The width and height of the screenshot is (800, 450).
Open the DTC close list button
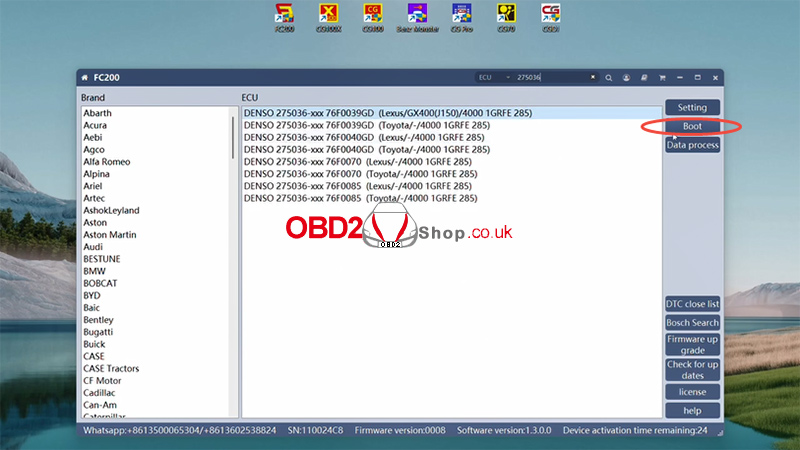point(692,304)
